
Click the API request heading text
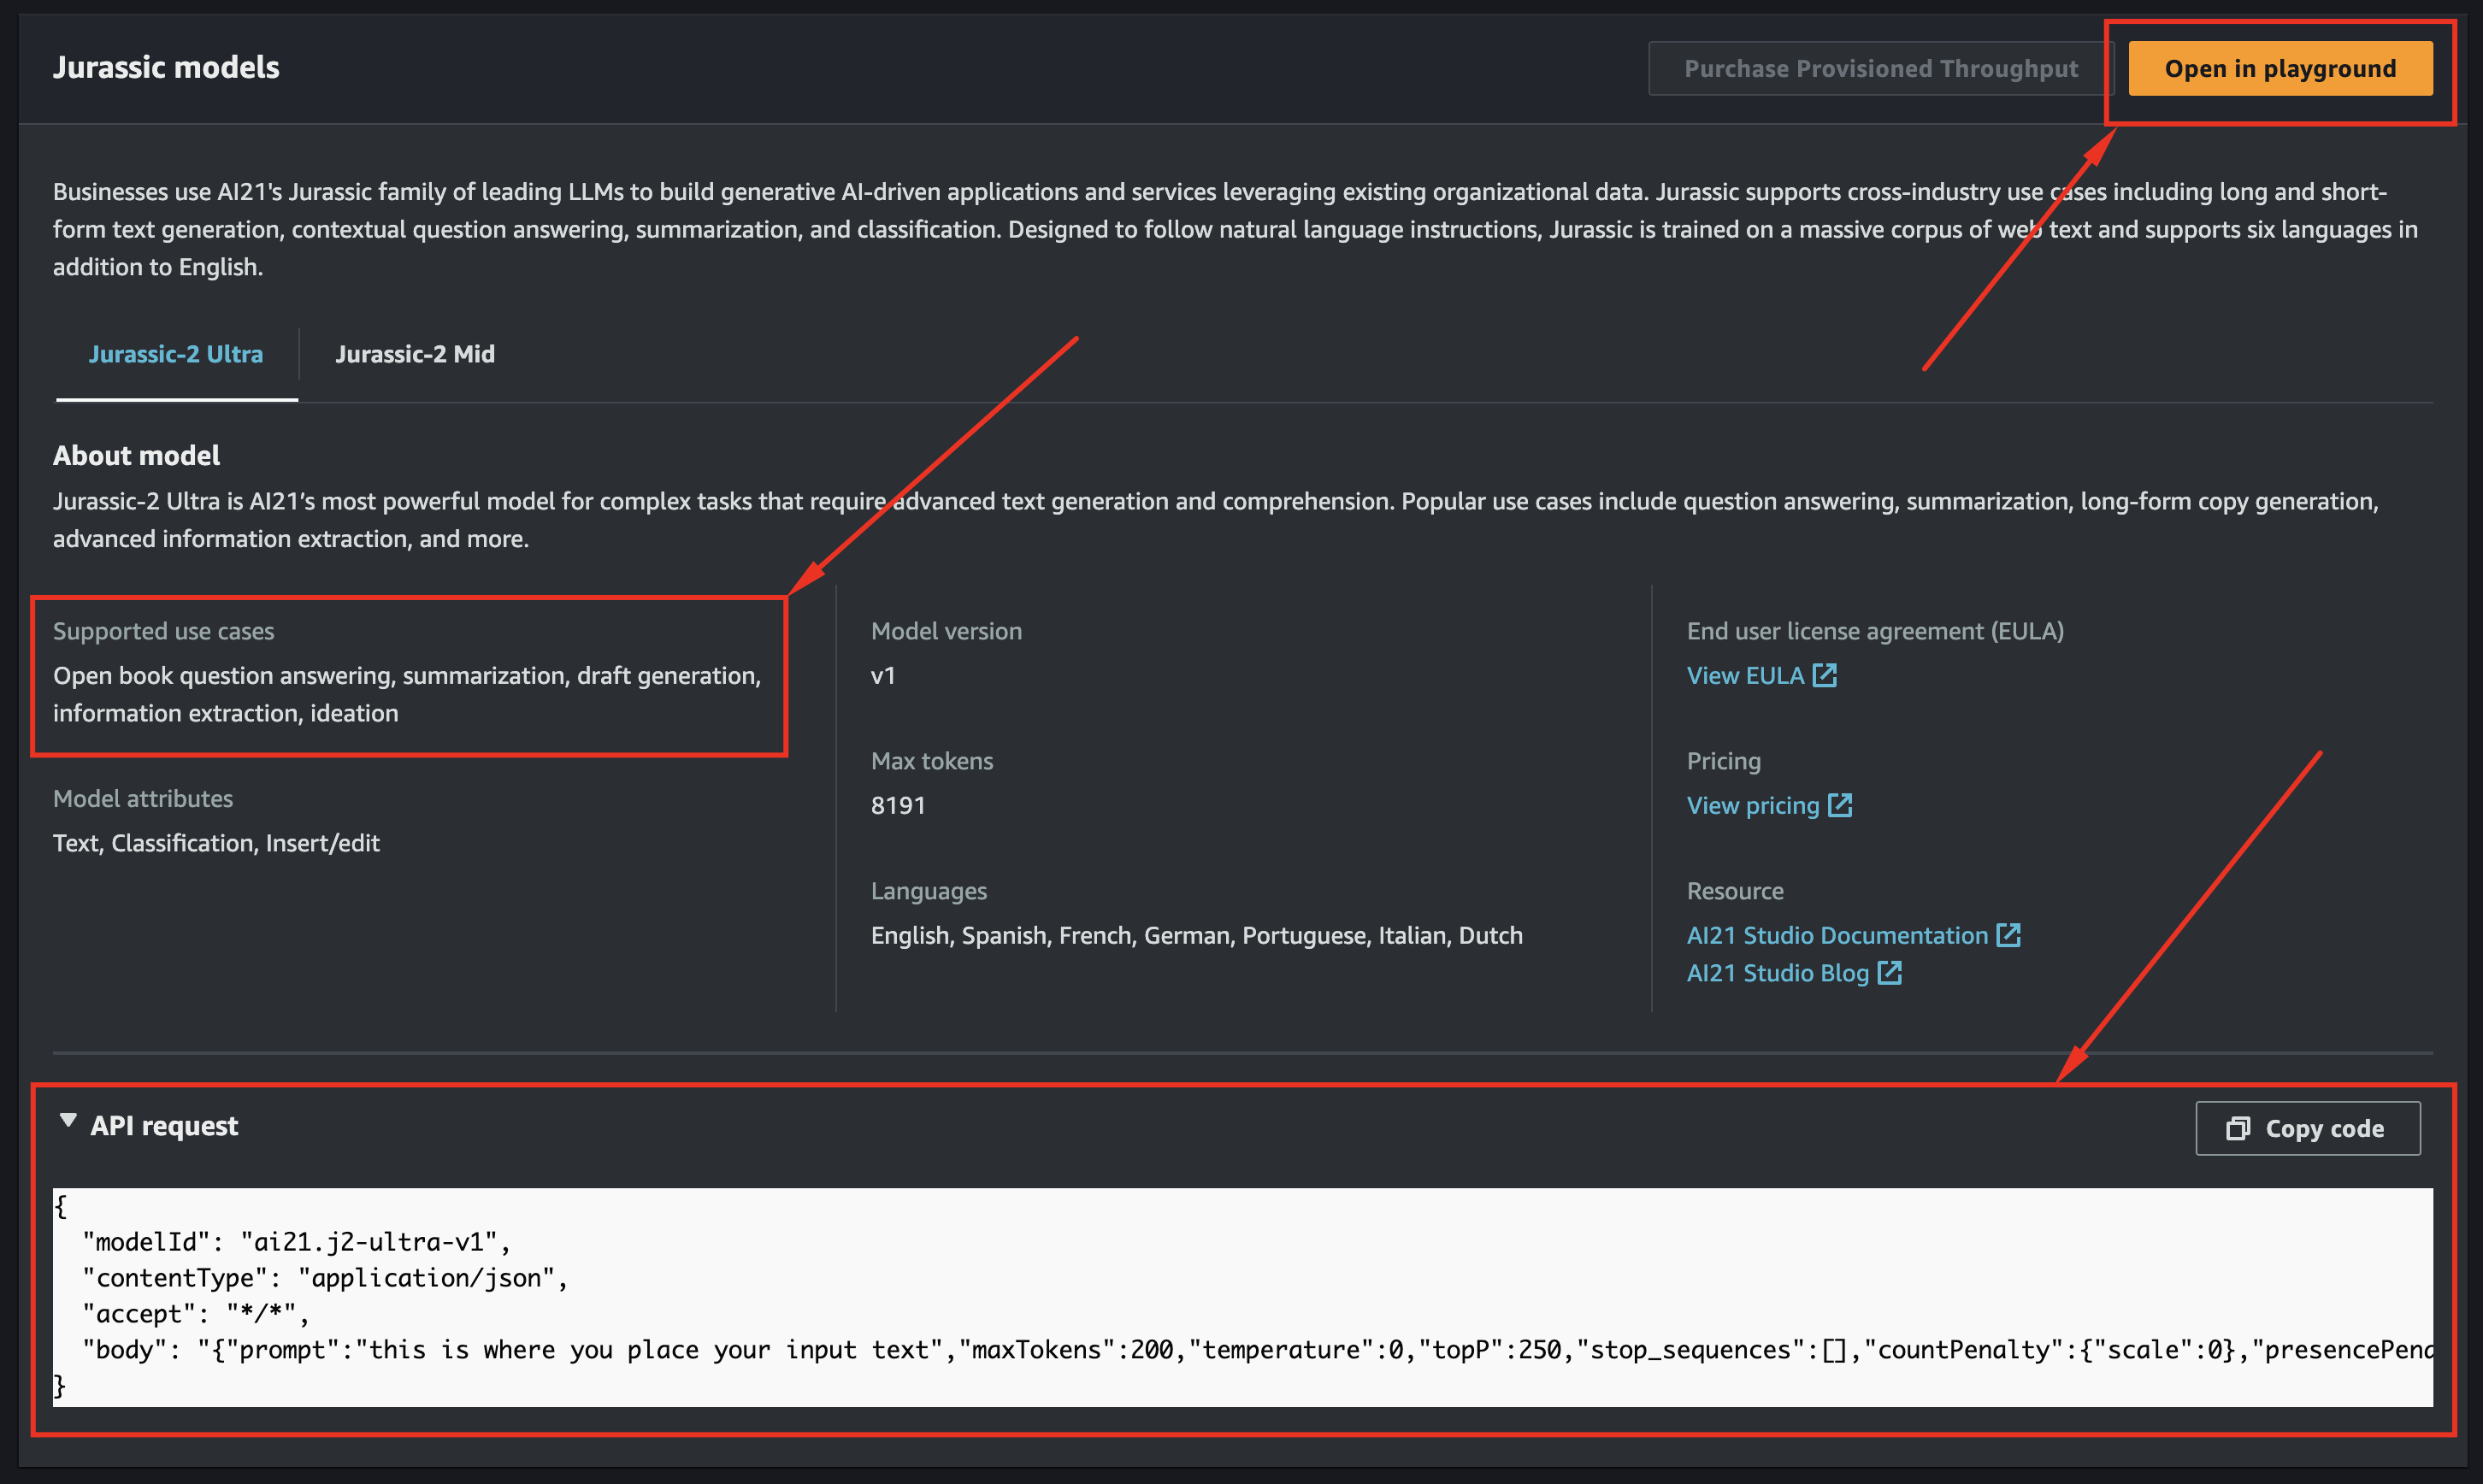click(x=164, y=1126)
